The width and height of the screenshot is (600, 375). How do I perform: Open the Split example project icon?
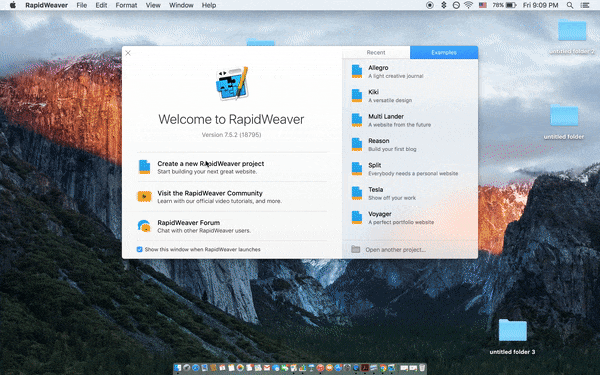tap(357, 169)
